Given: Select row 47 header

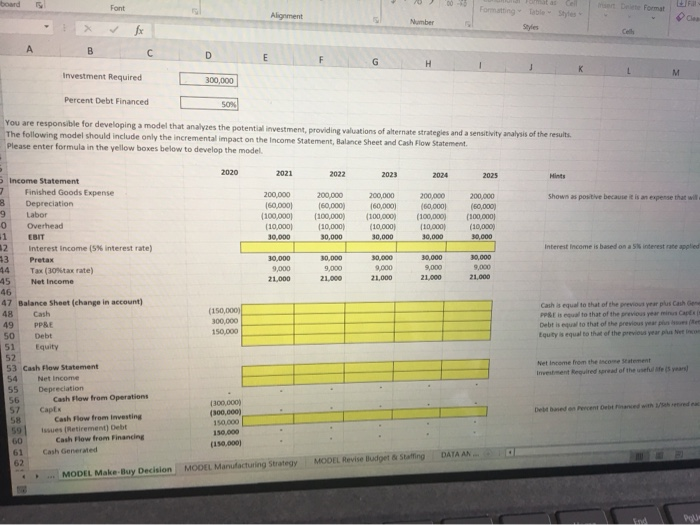Looking at the screenshot, I should tap(6, 303).
